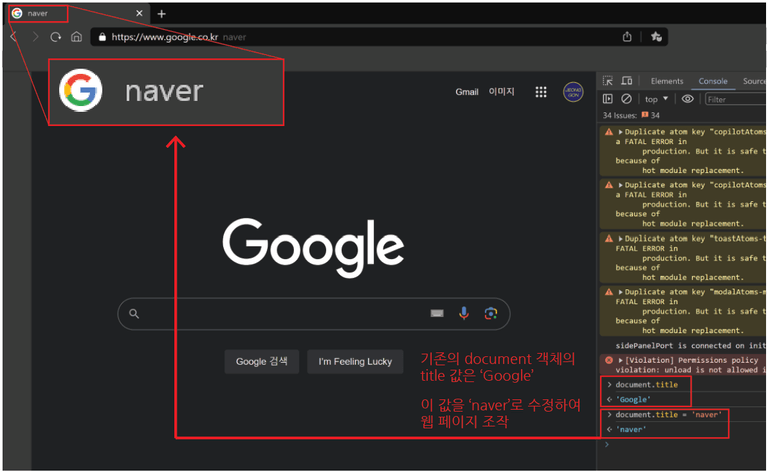The image size is (768, 472).
Task: Toggle live expression eye icon
Action: tap(688, 99)
